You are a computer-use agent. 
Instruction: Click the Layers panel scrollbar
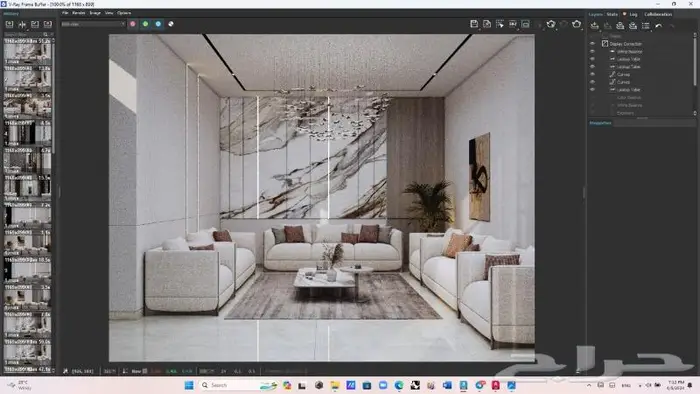pos(695,61)
